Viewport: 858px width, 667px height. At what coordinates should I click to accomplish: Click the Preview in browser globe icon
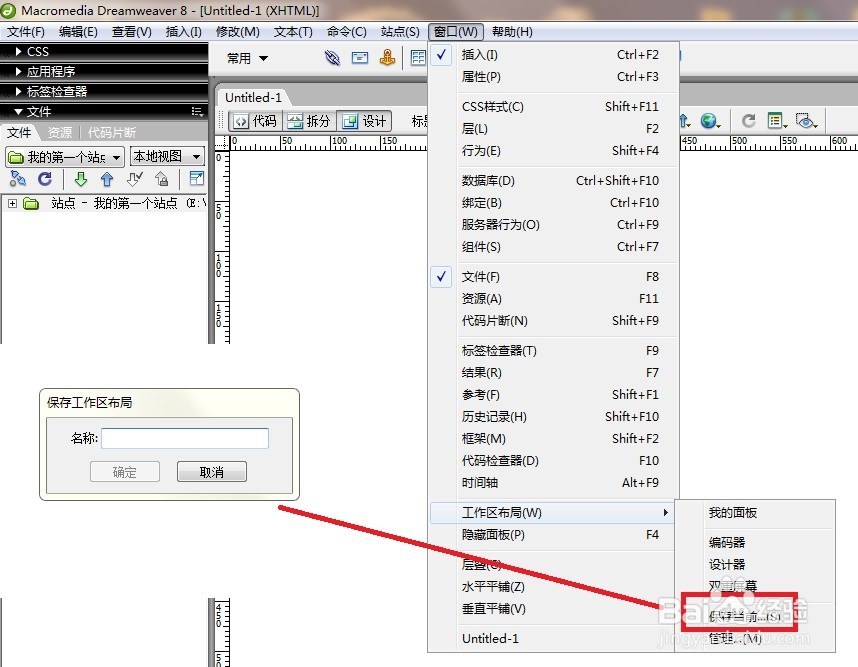pyautogui.click(x=710, y=121)
